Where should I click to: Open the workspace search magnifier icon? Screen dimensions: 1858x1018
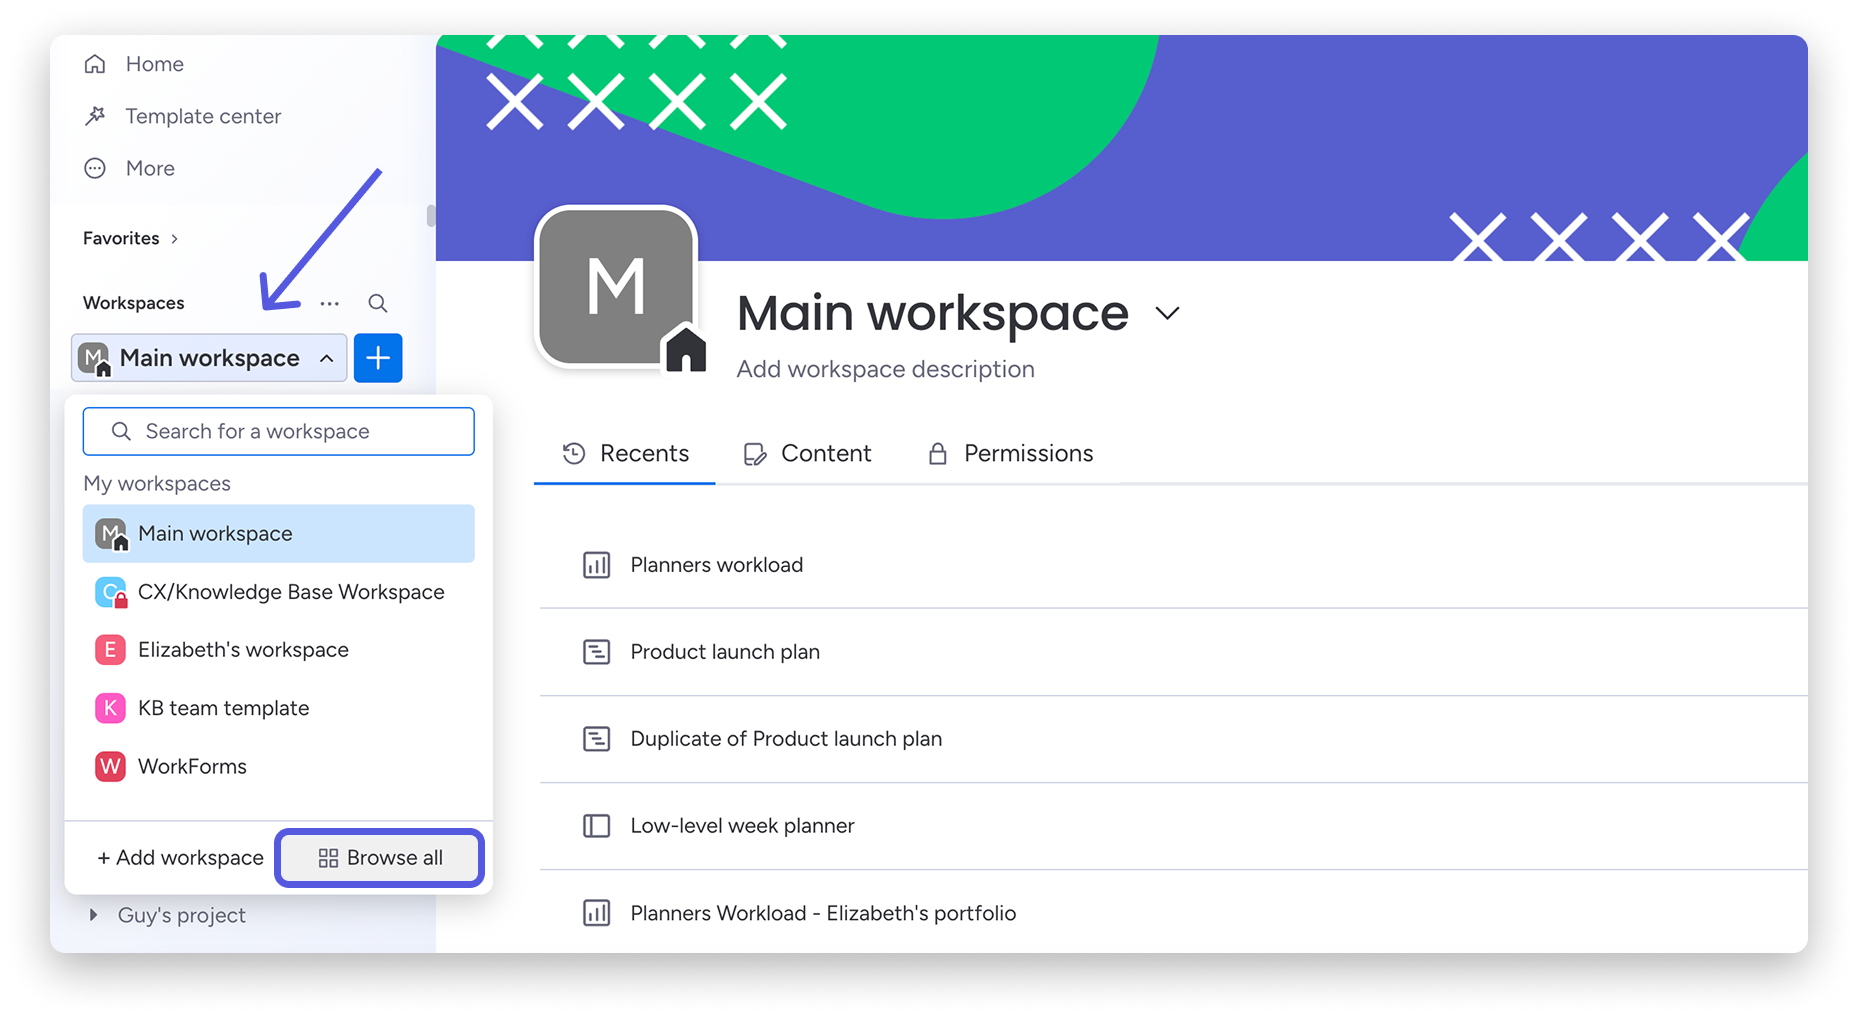[377, 302]
